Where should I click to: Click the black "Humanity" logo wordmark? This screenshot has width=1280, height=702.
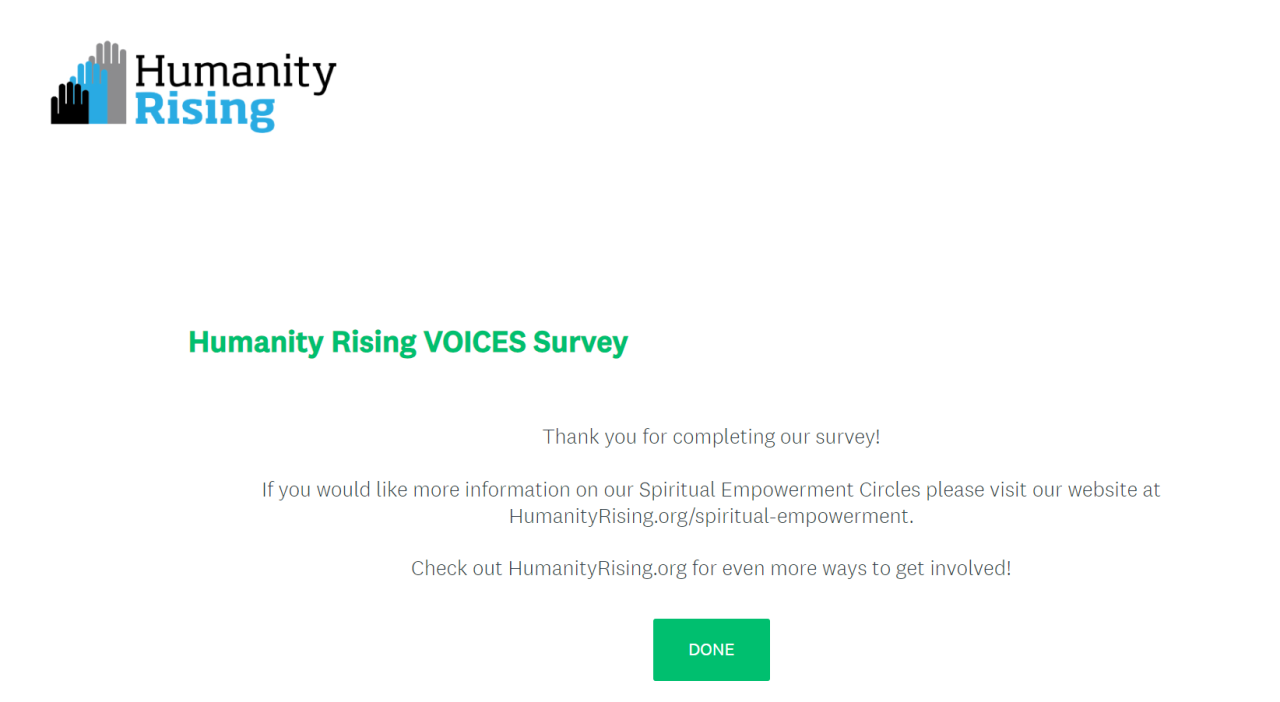(x=235, y=73)
